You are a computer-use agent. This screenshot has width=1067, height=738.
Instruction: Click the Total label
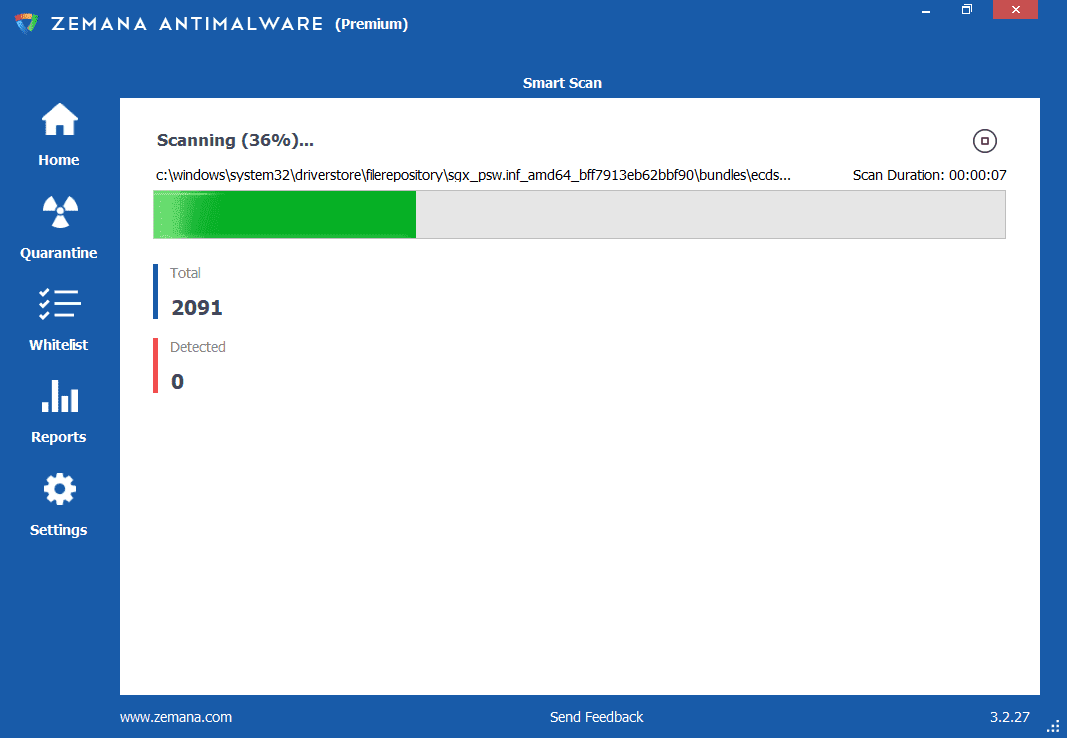pyautogui.click(x=185, y=273)
